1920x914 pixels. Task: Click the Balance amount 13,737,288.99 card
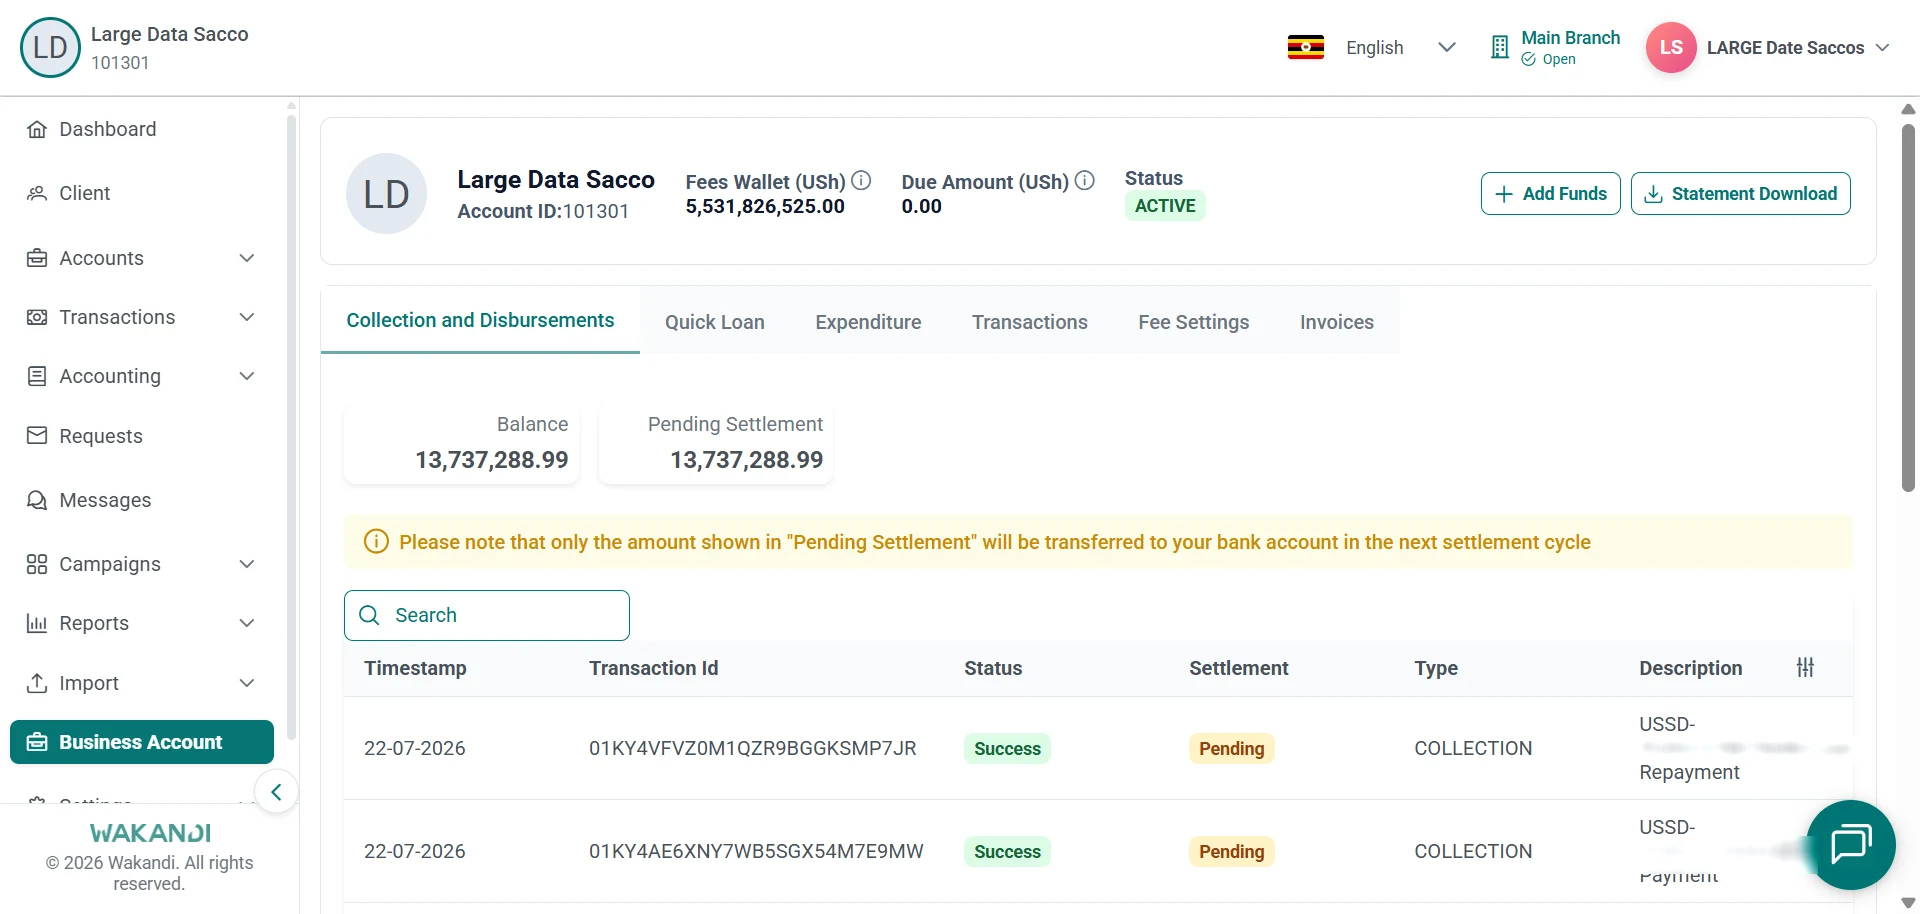pos(461,444)
